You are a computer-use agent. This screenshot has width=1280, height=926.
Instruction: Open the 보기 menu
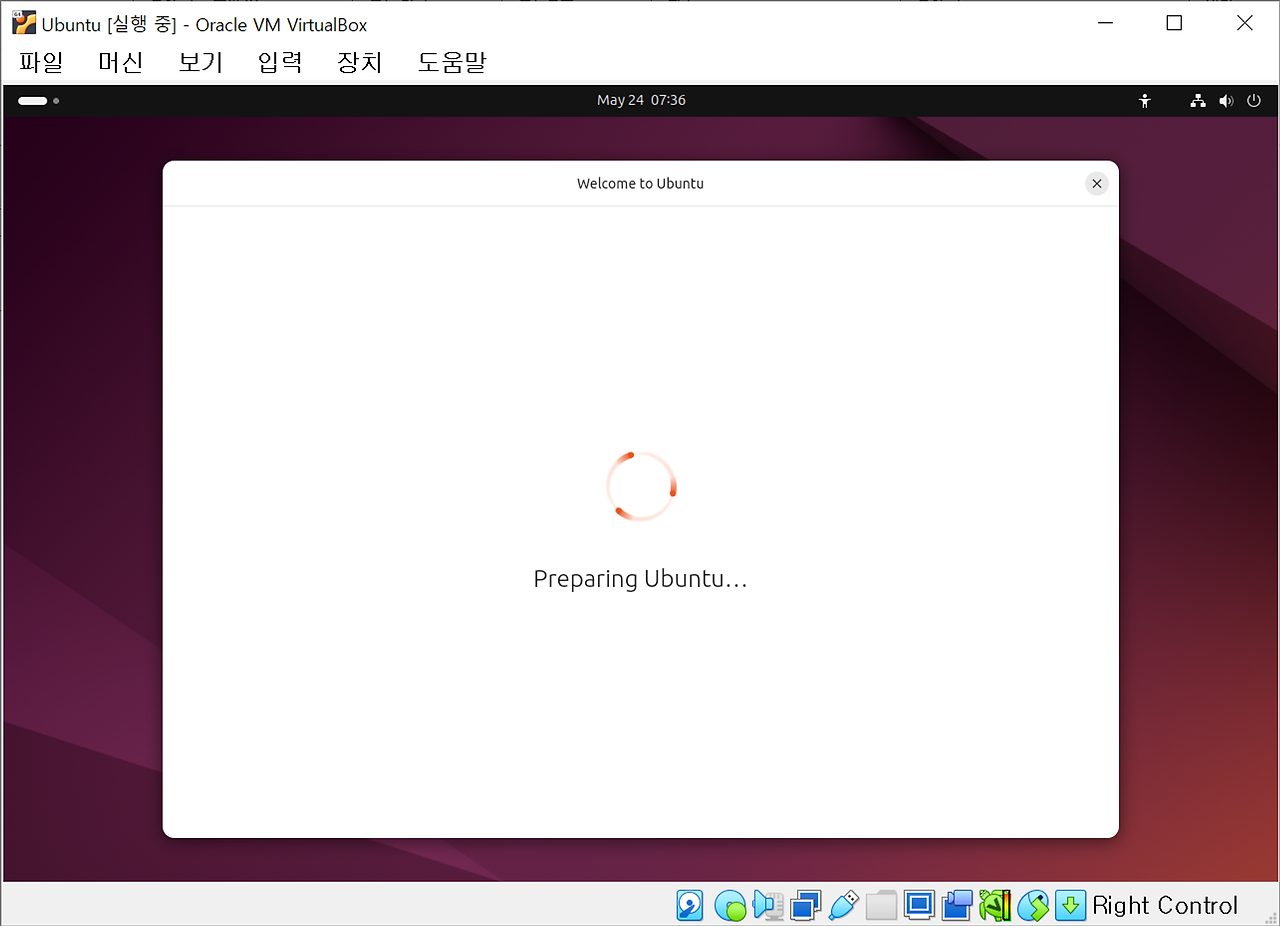tap(200, 62)
